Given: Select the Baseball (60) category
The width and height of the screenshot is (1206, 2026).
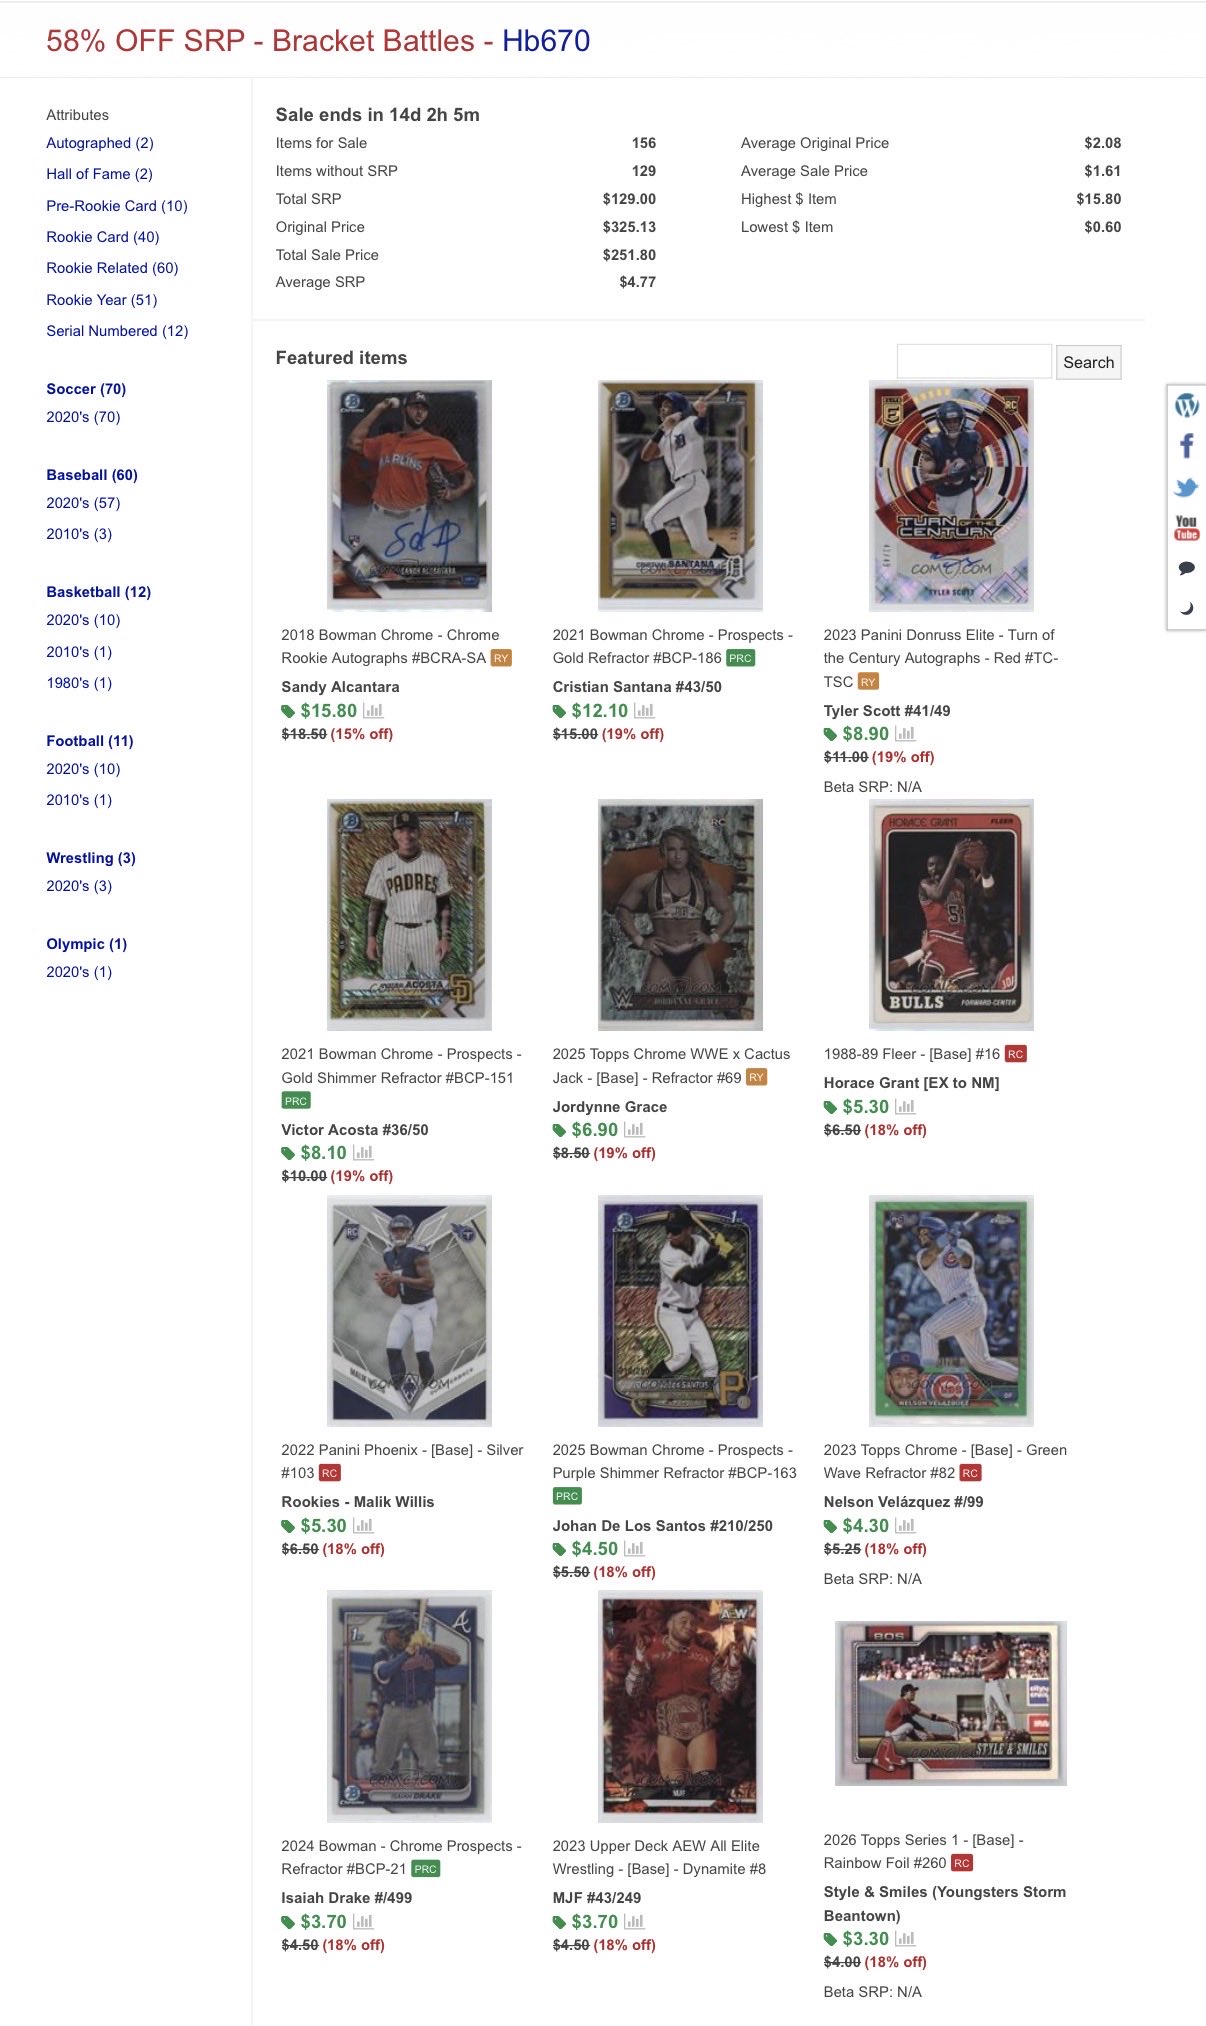Looking at the screenshot, I should [x=92, y=475].
